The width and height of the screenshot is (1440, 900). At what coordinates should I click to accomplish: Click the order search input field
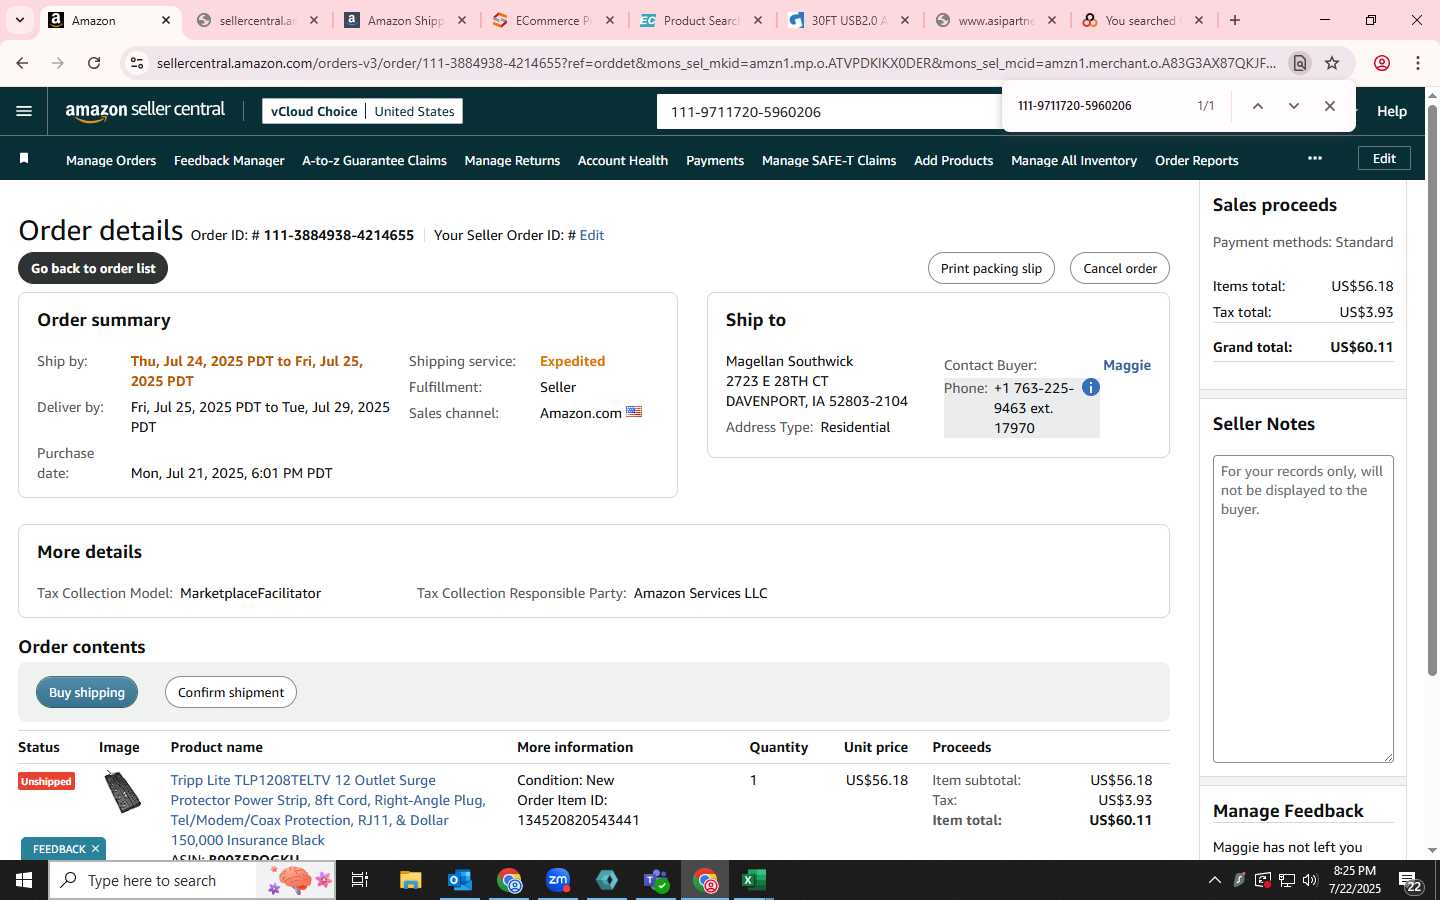click(830, 111)
